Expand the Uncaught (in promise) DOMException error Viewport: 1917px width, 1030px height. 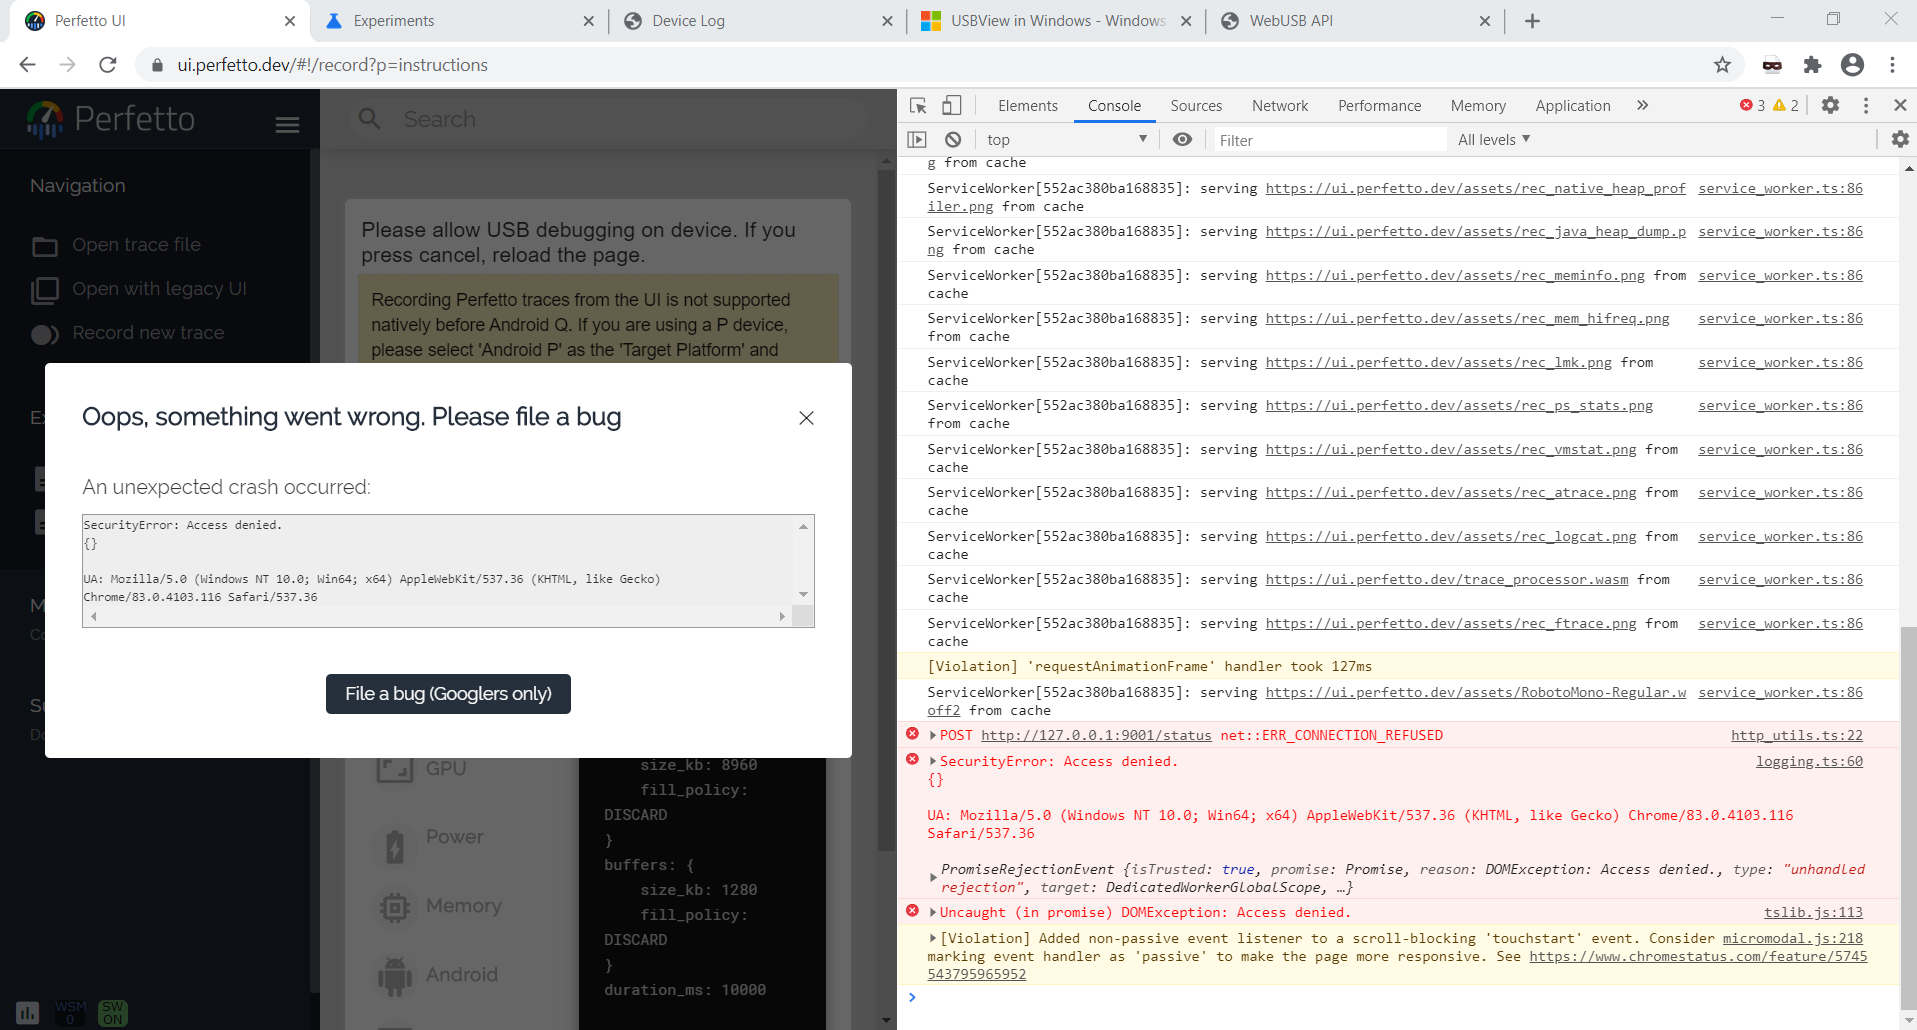click(x=933, y=913)
